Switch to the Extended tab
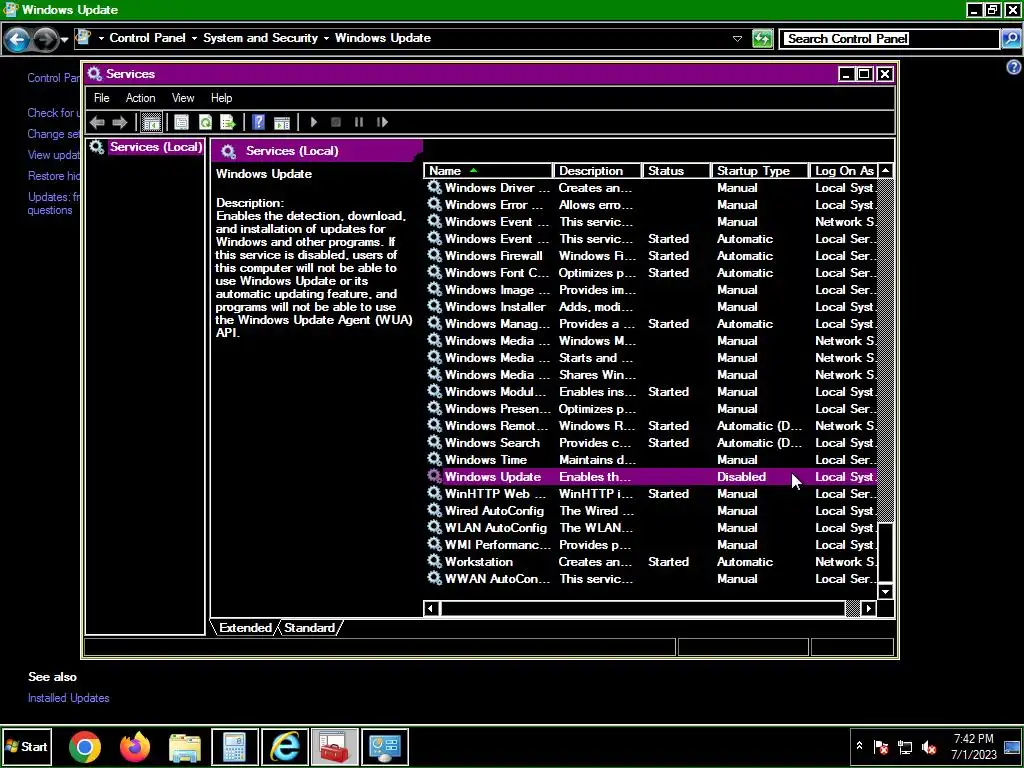This screenshot has width=1024, height=768. tap(245, 628)
